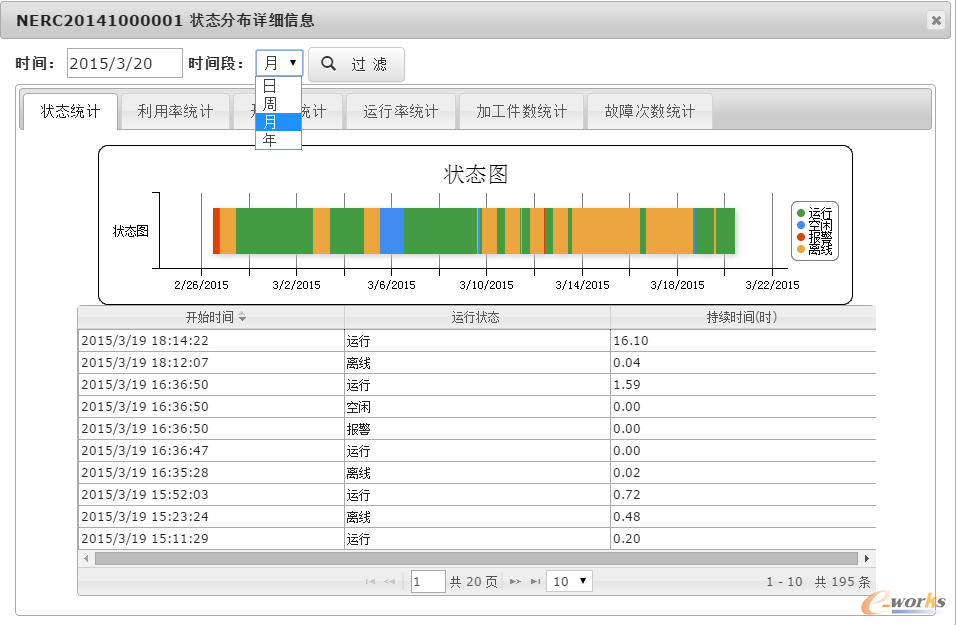Image resolution: width=956 pixels, height=625 pixels.
Task: Focus the 时间 date input field
Action: [x=124, y=63]
